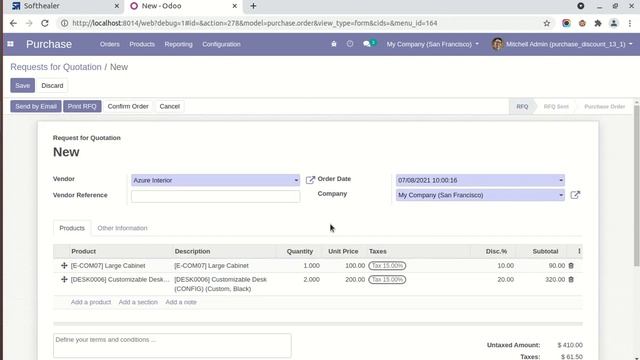Go to Requests for Quotation breadcrumb
Screen dimensions: 640x360
click(56, 67)
